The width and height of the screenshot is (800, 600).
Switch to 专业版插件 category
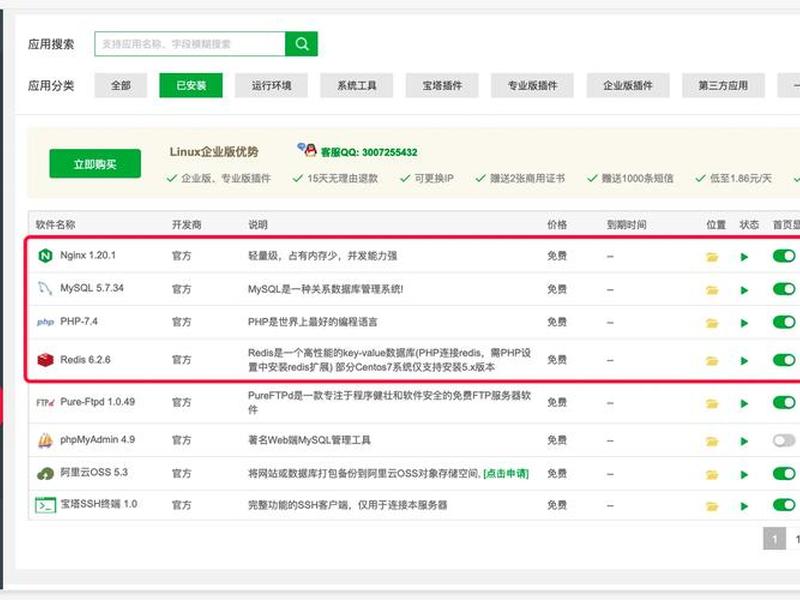(532, 85)
